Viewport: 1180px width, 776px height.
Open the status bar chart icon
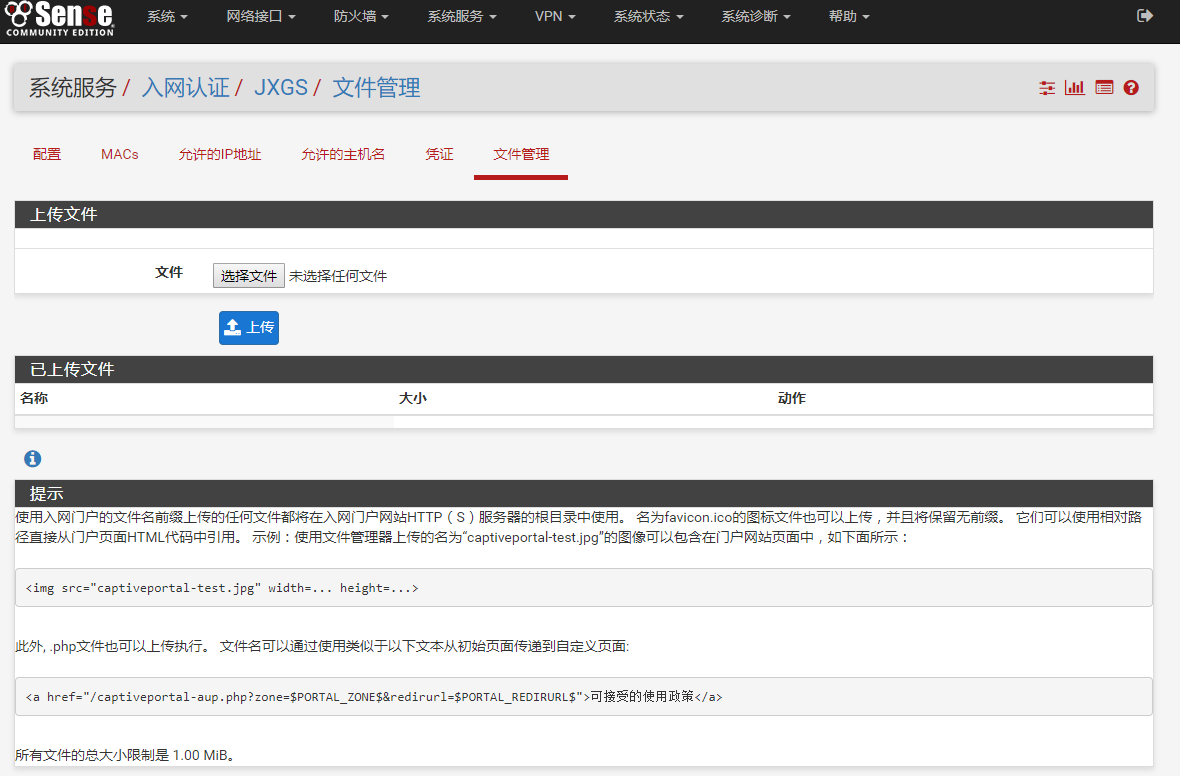point(1075,88)
